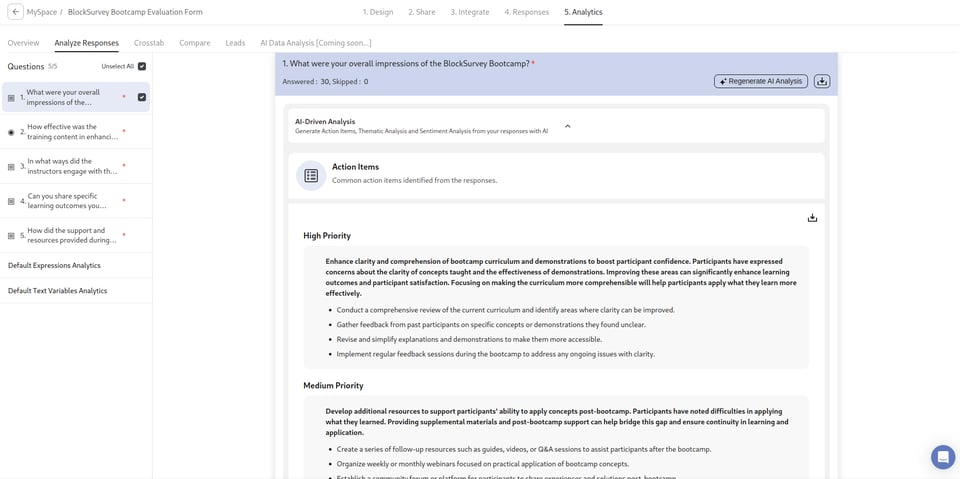Open the Compare tab

[x=195, y=43]
